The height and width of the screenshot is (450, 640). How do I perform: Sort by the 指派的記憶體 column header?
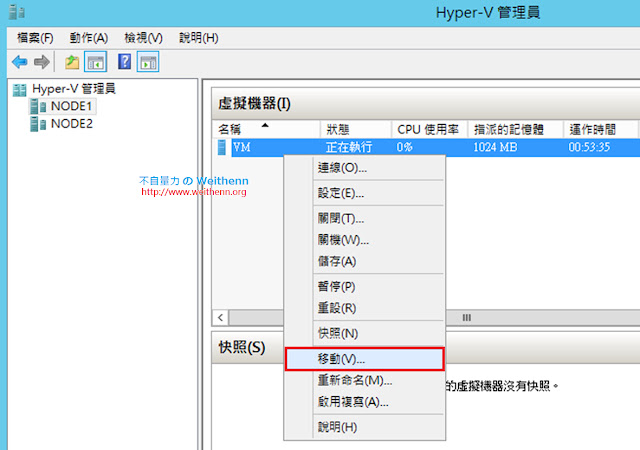click(x=516, y=129)
